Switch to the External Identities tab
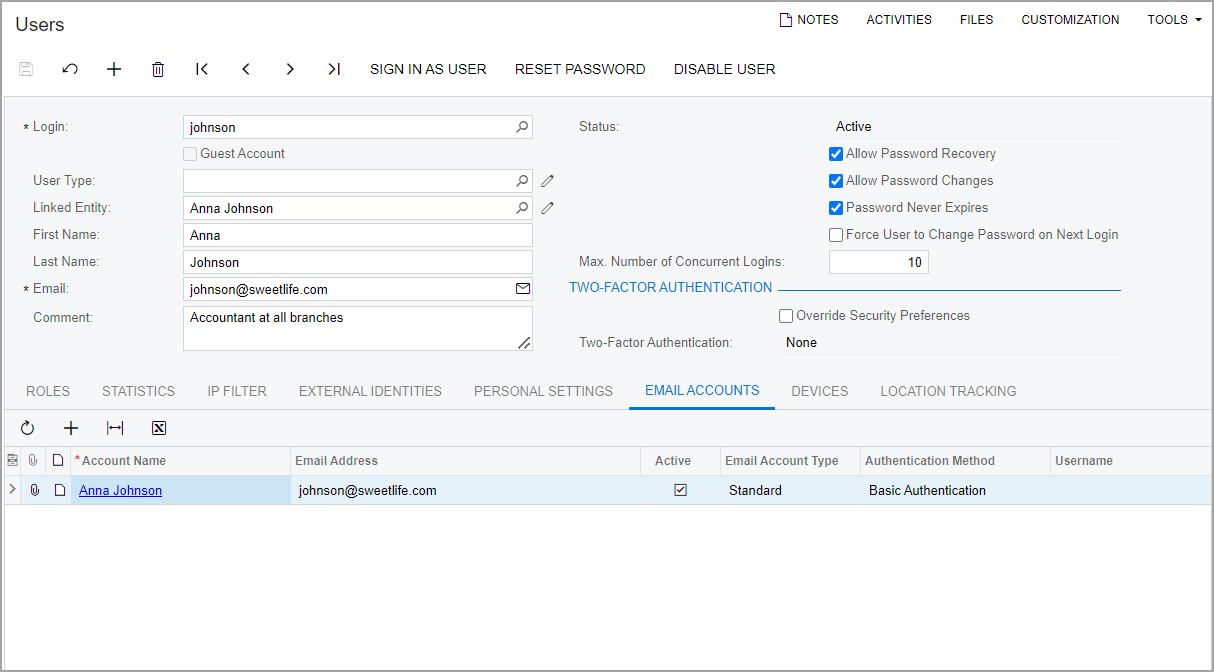1214x672 pixels. (x=370, y=391)
